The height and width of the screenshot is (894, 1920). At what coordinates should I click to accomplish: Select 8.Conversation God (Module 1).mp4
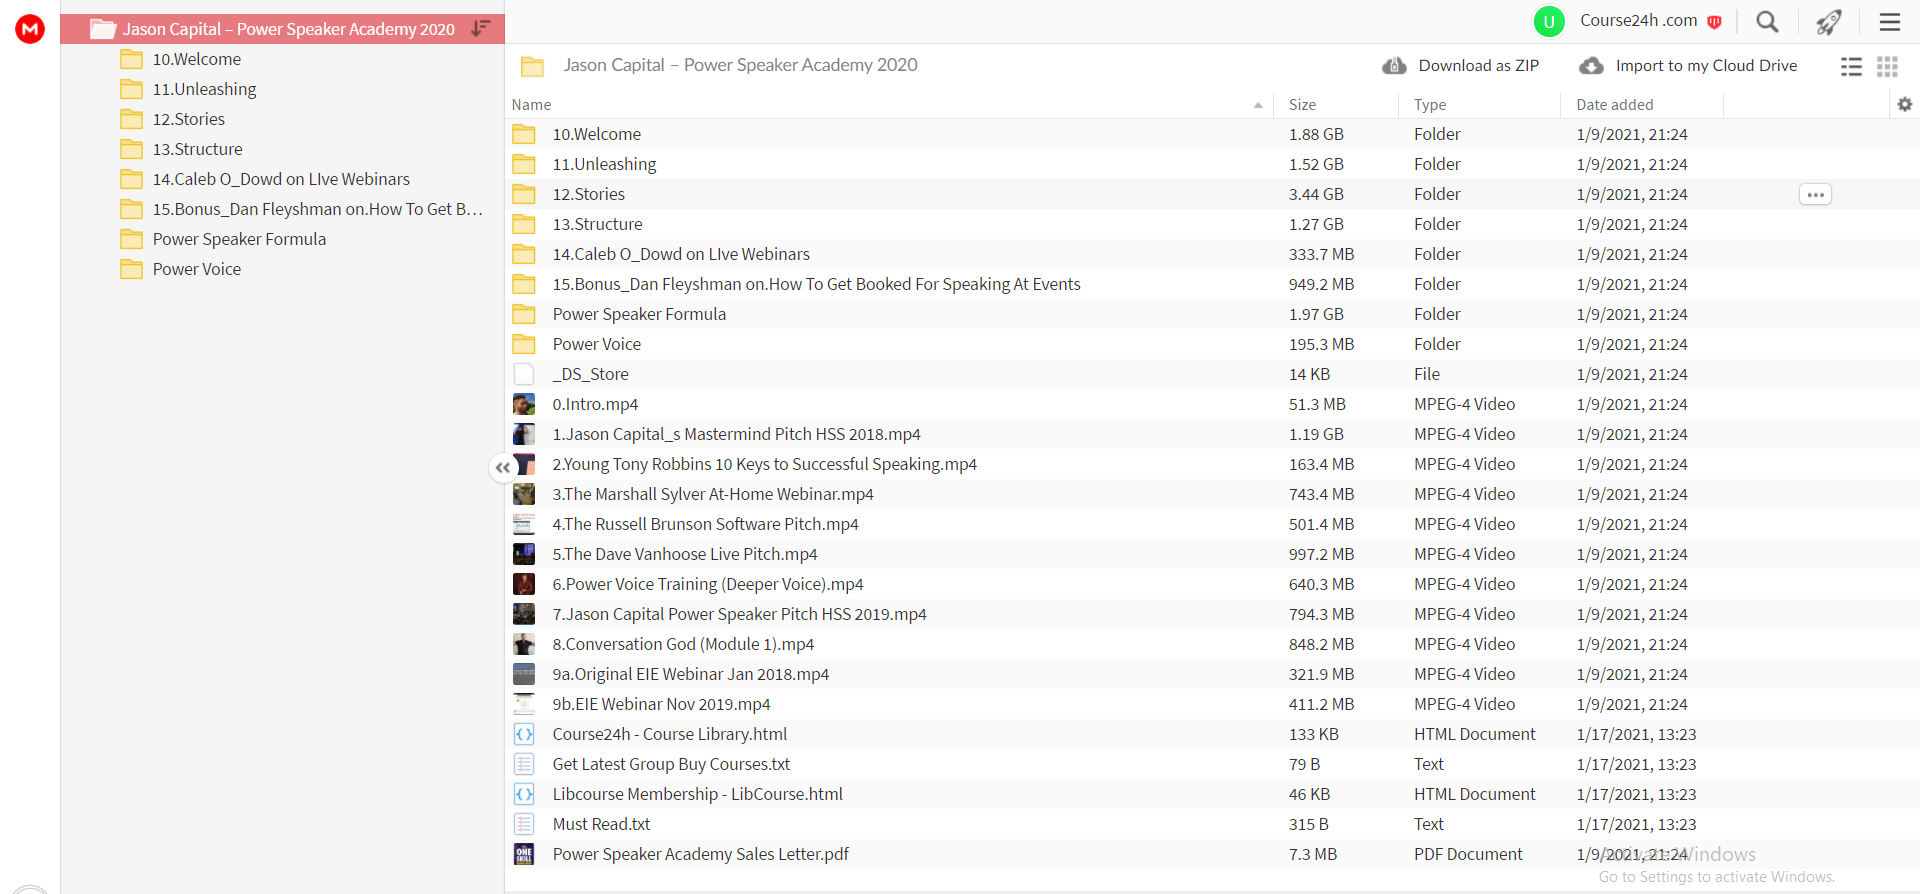pyautogui.click(x=1212, y=644)
